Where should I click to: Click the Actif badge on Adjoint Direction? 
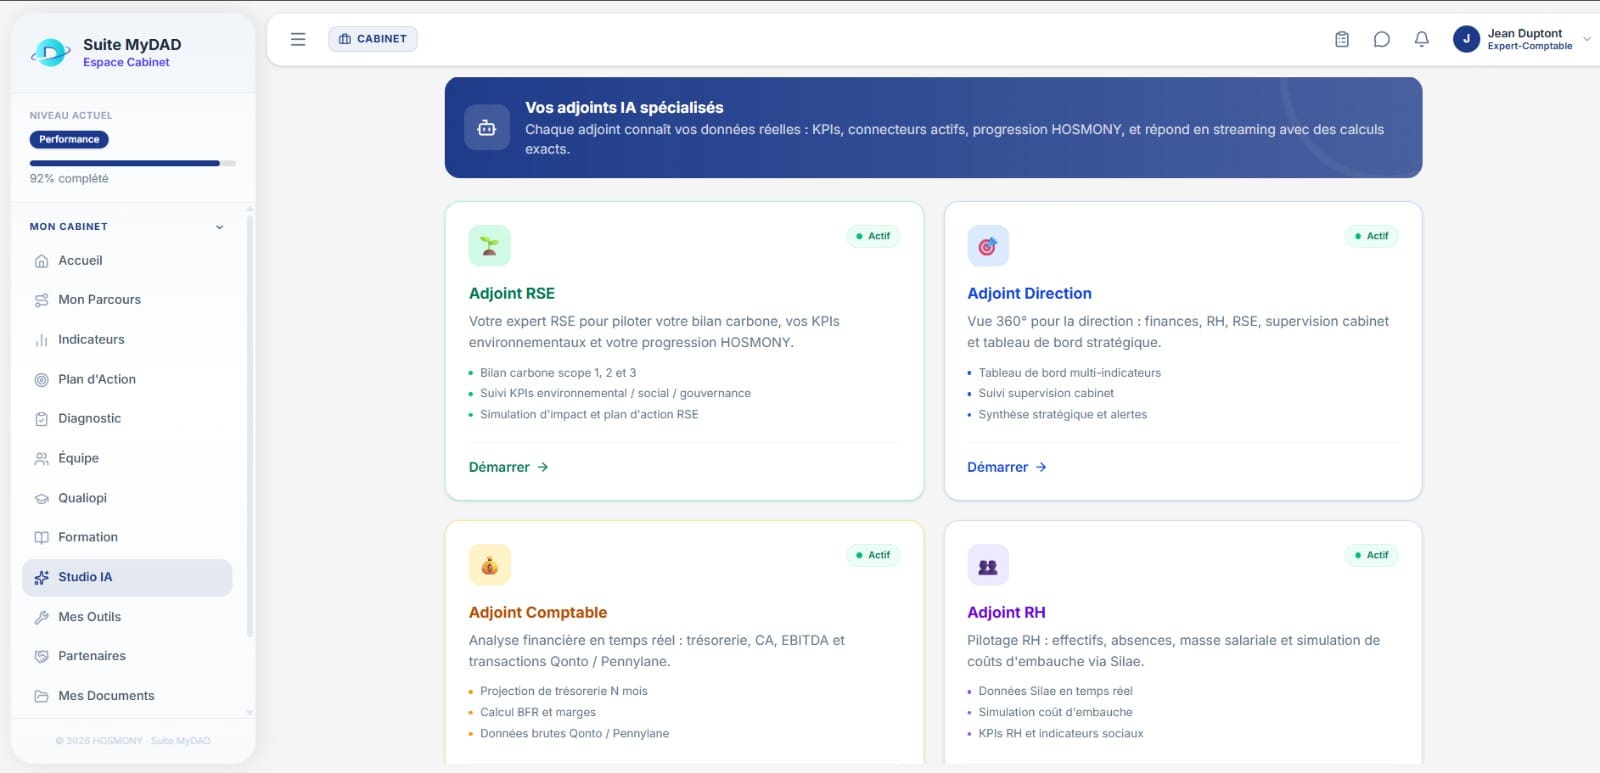[x=1371, y=236]
